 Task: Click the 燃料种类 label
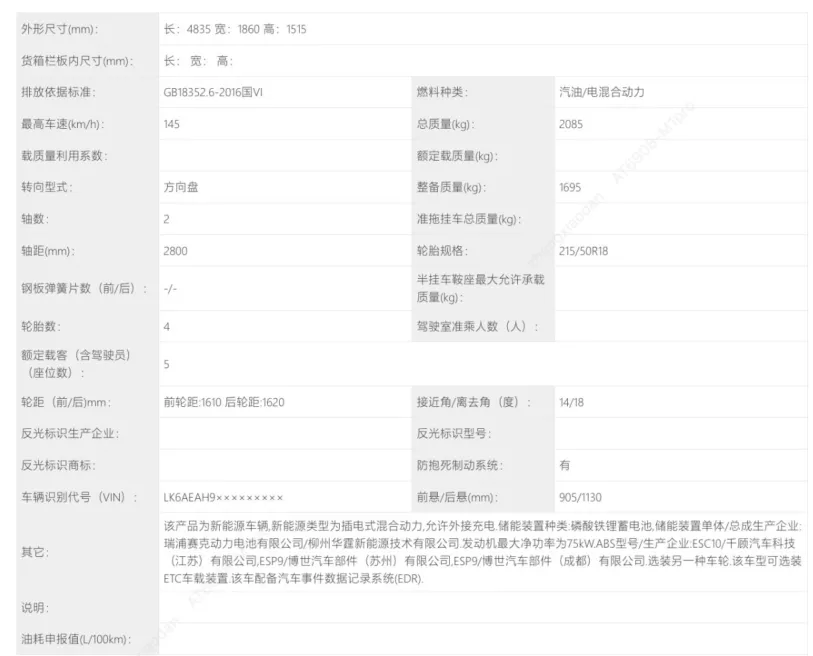pyautogui.click(x=442, y=92)
